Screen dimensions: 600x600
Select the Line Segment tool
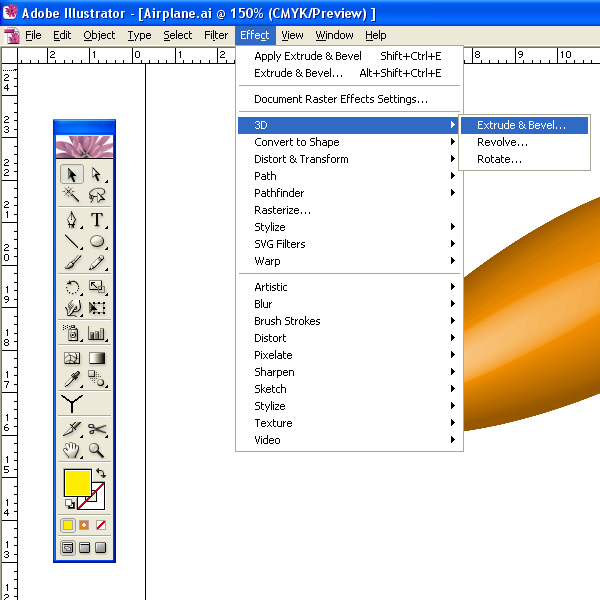tap(72, 241)
